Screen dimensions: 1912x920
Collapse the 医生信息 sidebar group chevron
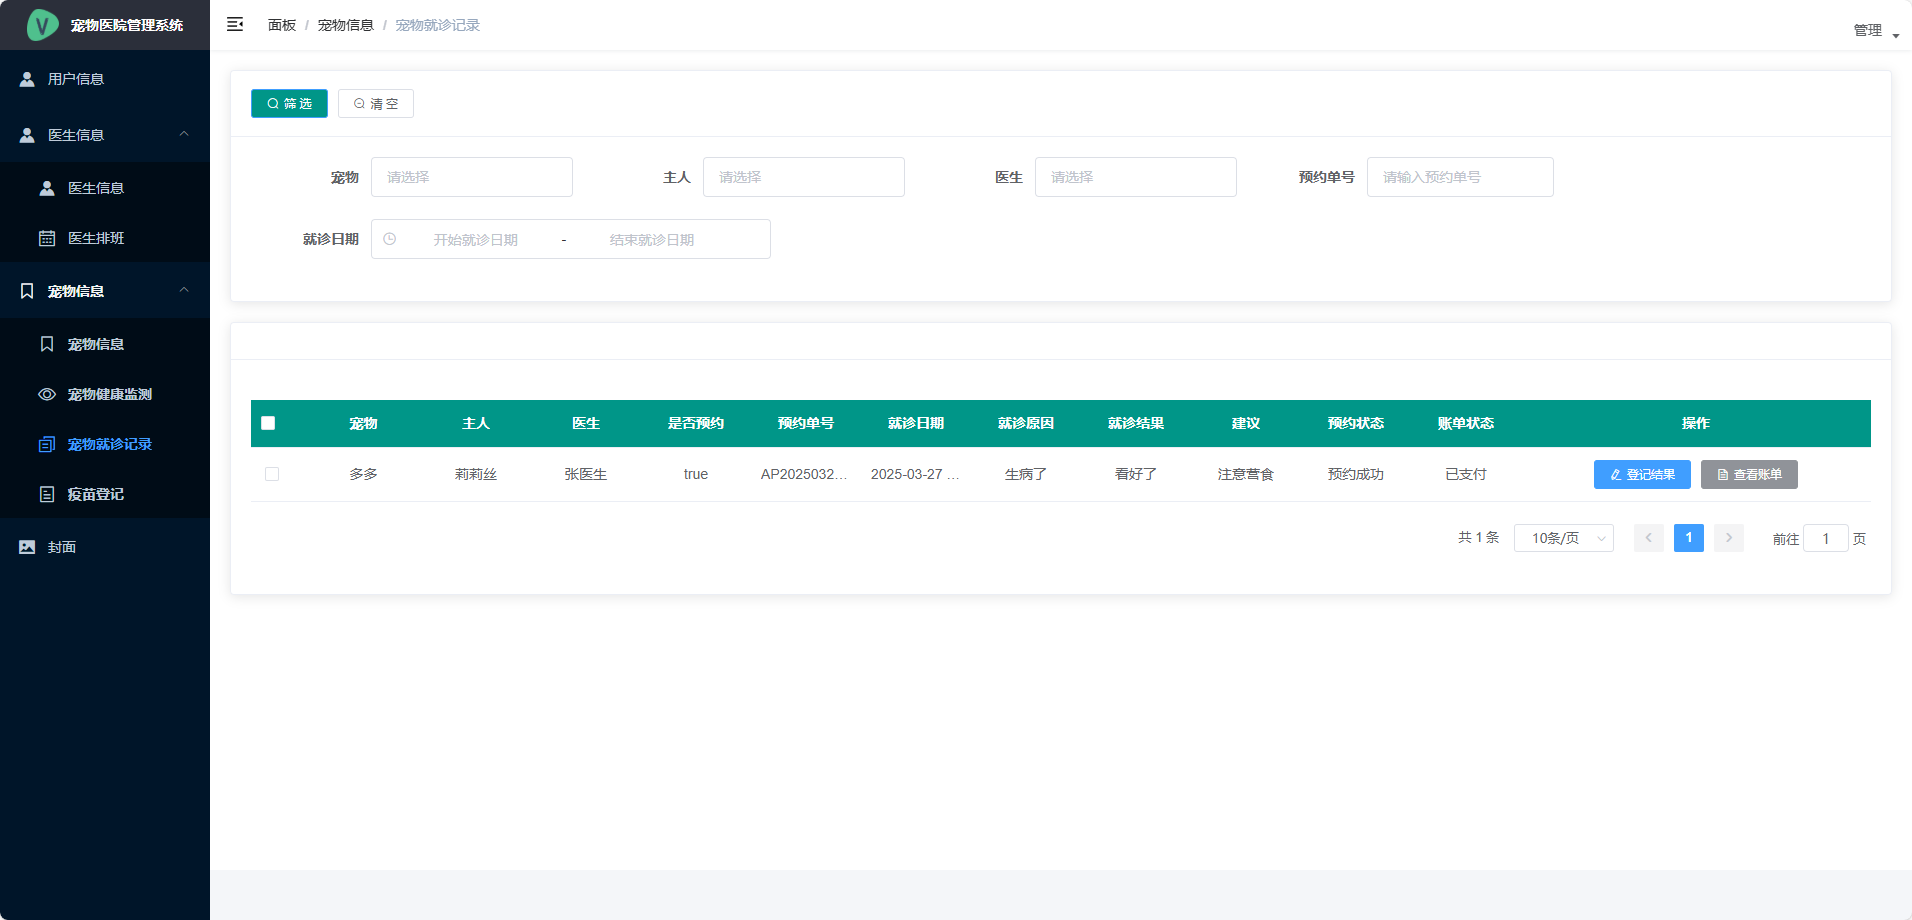coord(184,134)
